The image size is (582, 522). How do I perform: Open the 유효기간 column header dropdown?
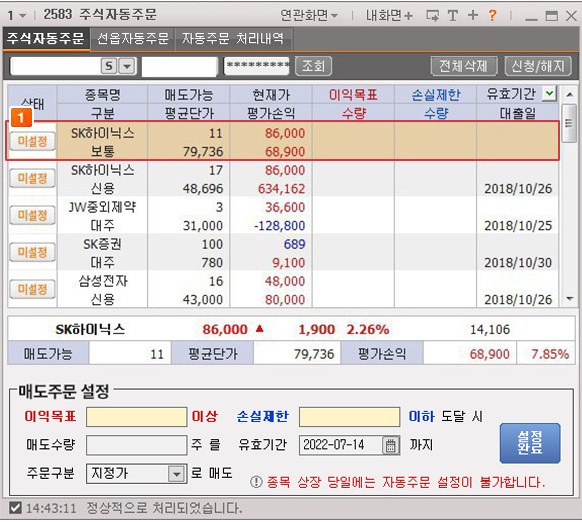click(549, 94)
